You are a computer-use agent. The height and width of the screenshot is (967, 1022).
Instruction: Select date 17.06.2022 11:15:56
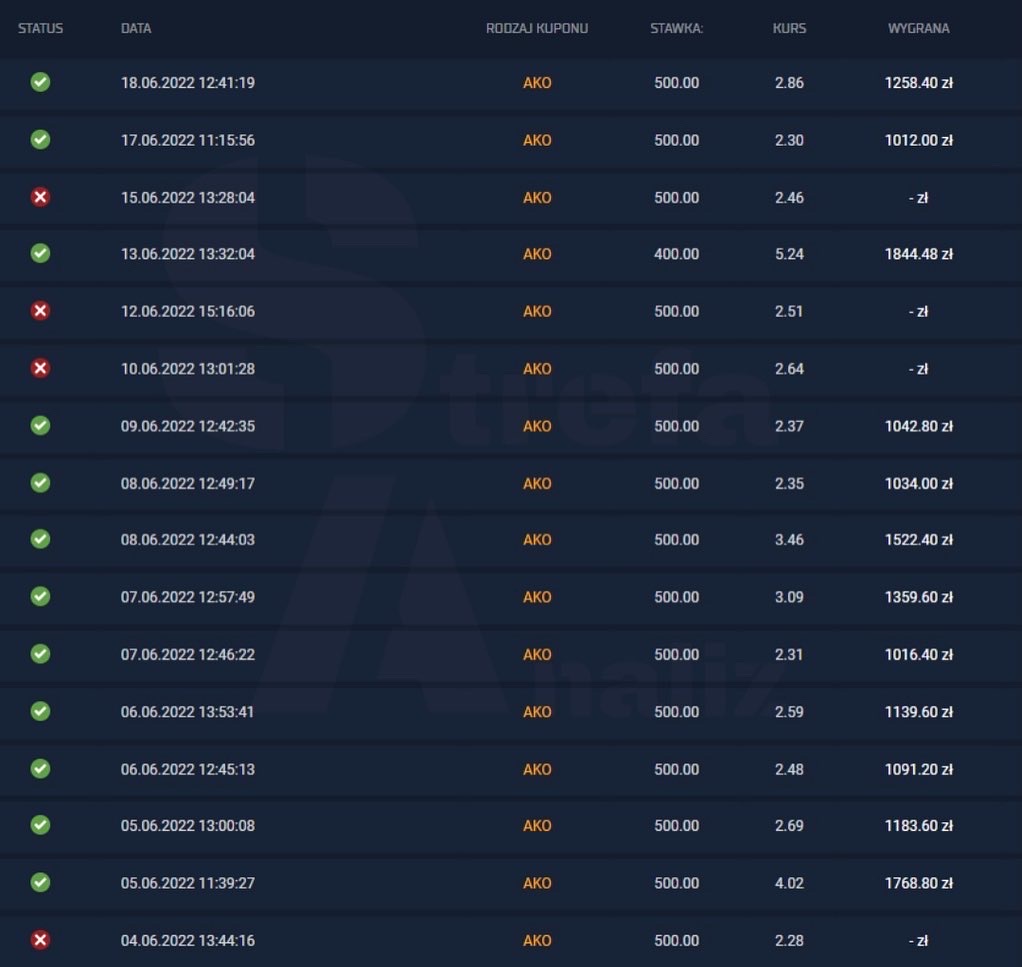click(x=188, y=140)
